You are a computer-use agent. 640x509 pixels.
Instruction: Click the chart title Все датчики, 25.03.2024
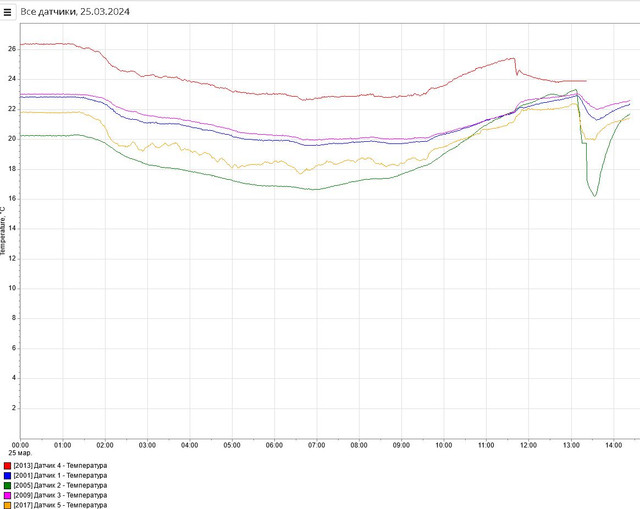pos(75,12)
